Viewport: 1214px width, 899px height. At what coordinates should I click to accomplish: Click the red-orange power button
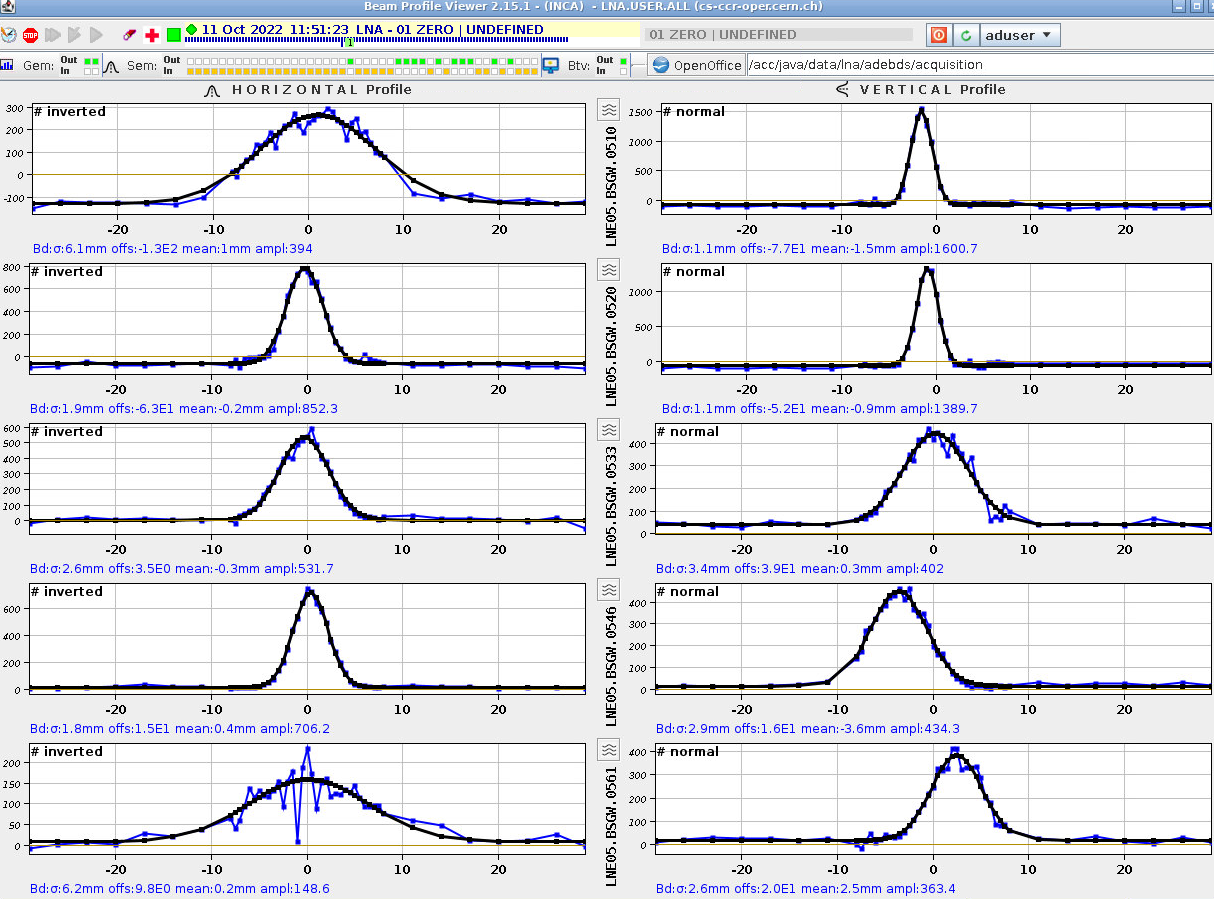pyautogui.click(x=939, y=35)
